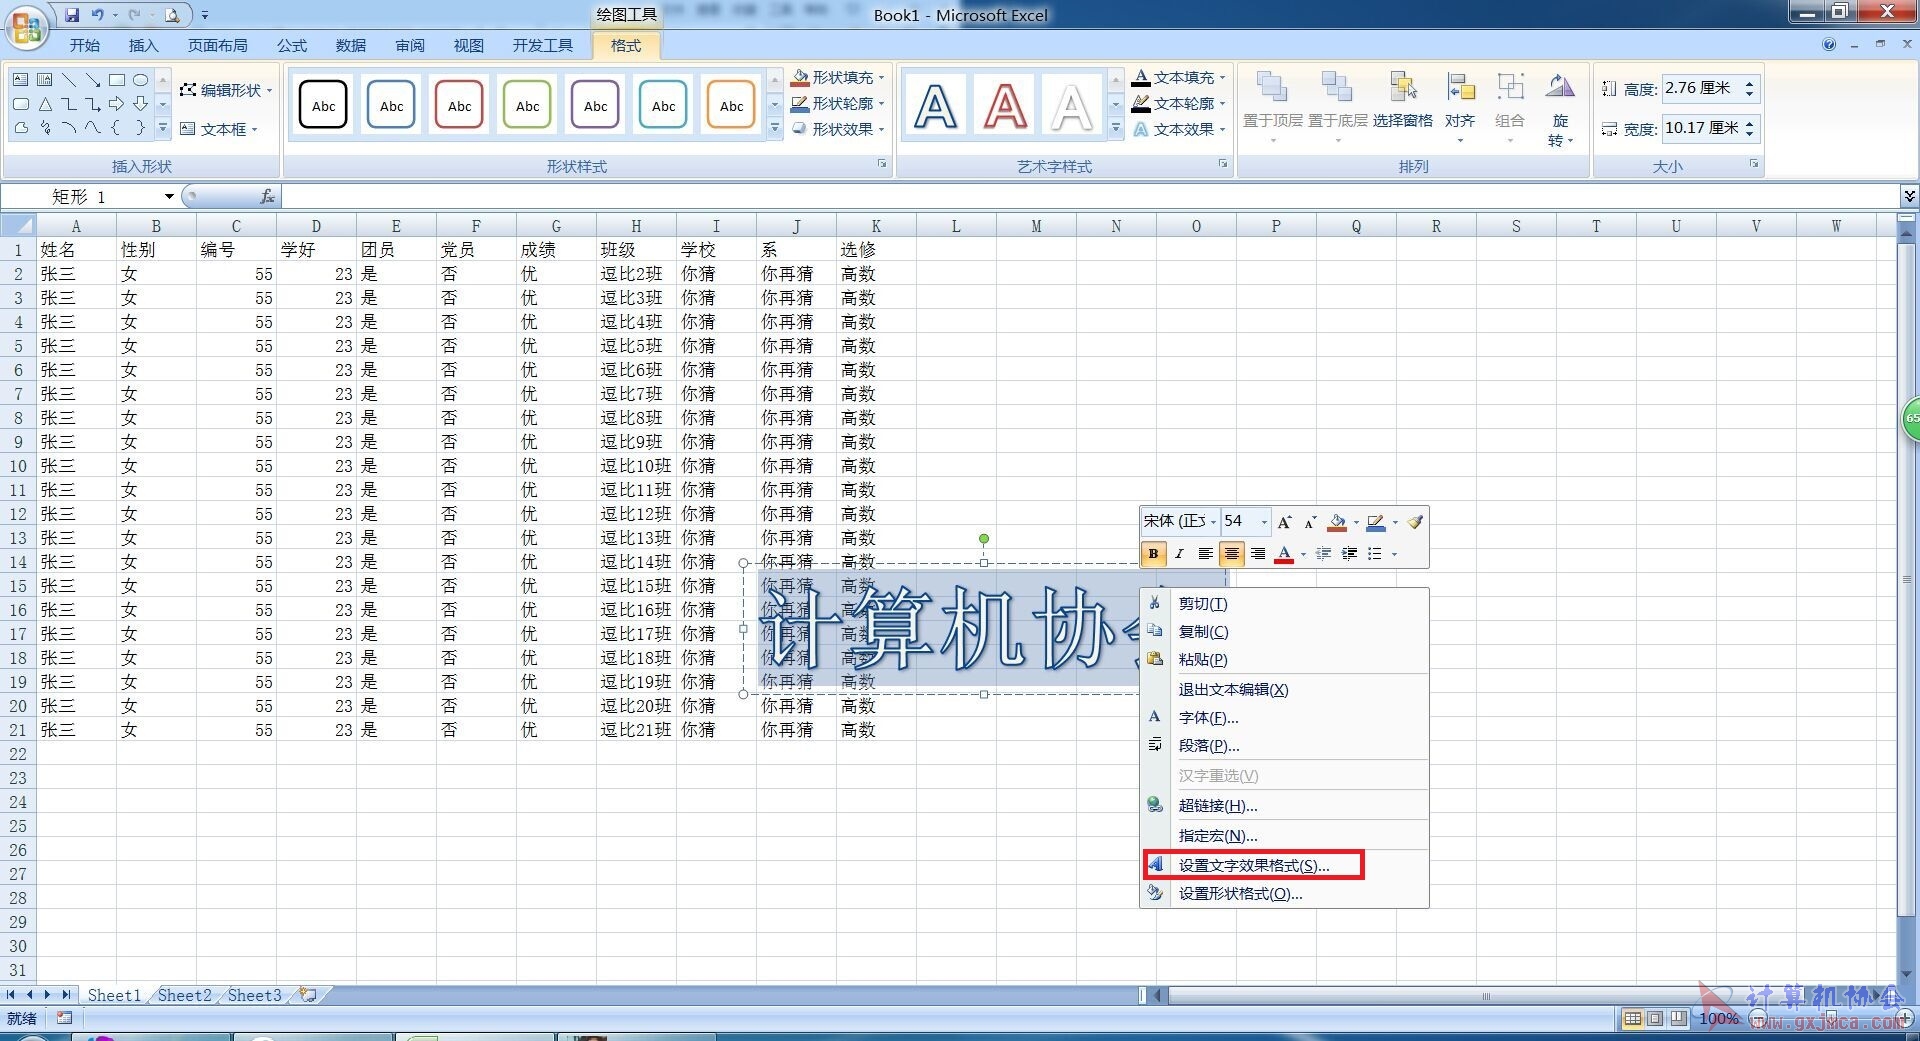Increase font size in mini toolbar
Viewport: 1920px width, 1041px height.
[1285, 522]
